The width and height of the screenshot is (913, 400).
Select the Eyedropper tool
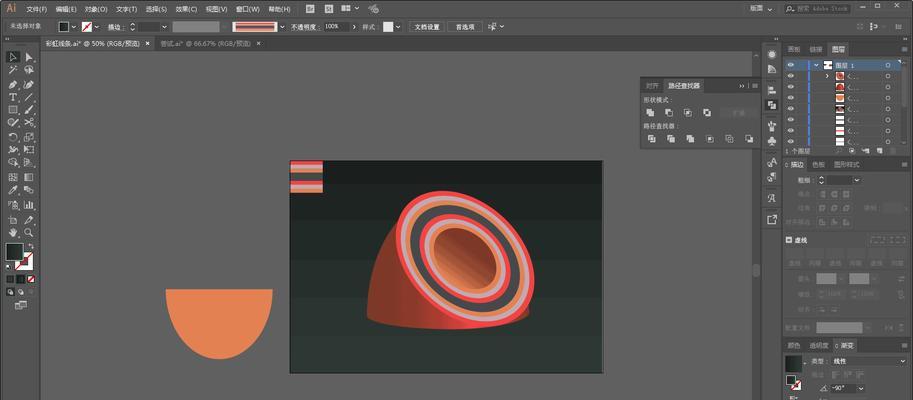tap(13, 190)
